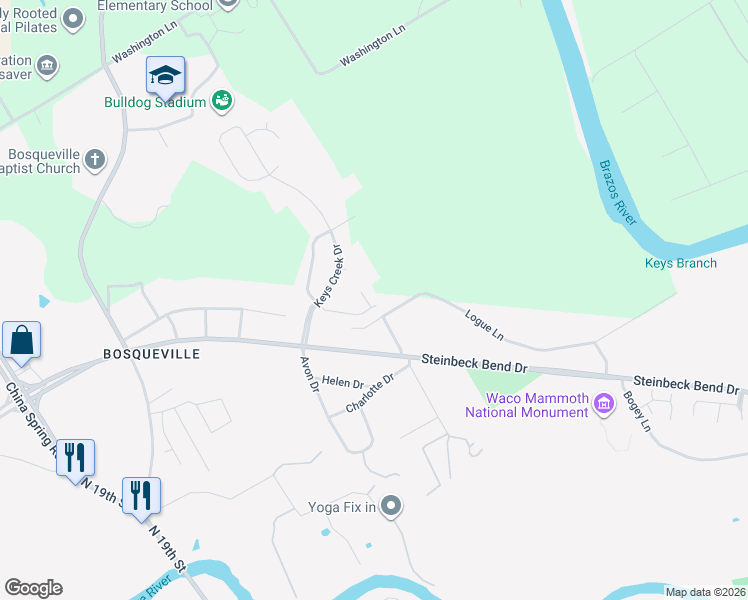Click the Waco Mammoth National Monument museum pin
This screenshot has width=748, height=600.
point(604,404)
